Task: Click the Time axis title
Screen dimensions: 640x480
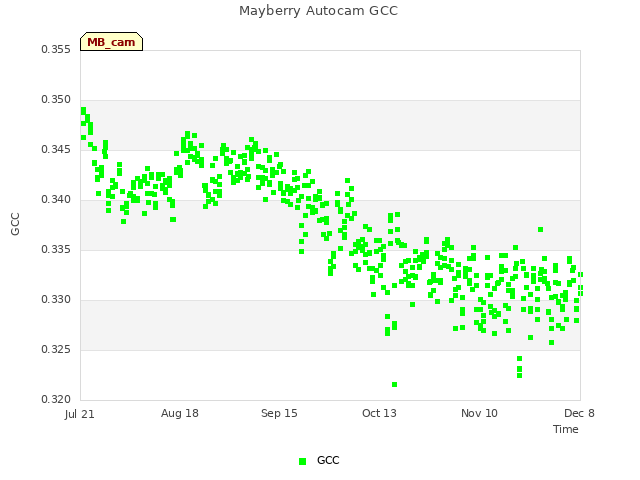Action: click(x=566, y=429)
